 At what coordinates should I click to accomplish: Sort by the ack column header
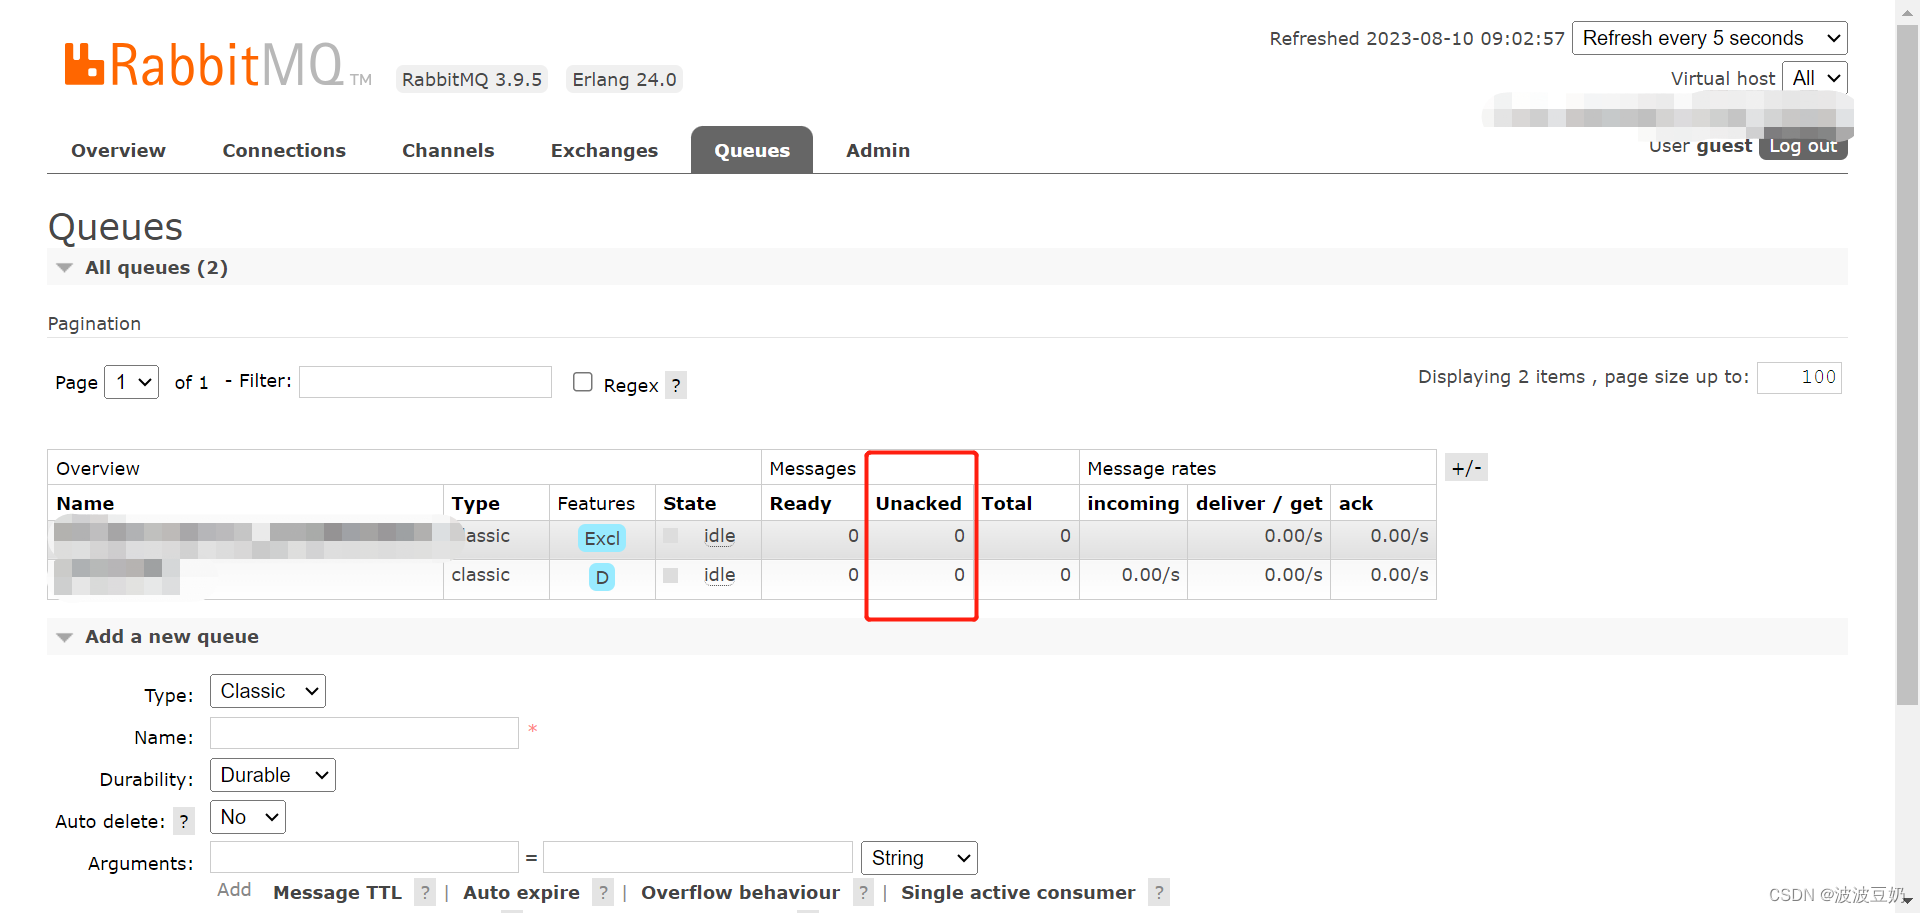(x=1355, y=503)
